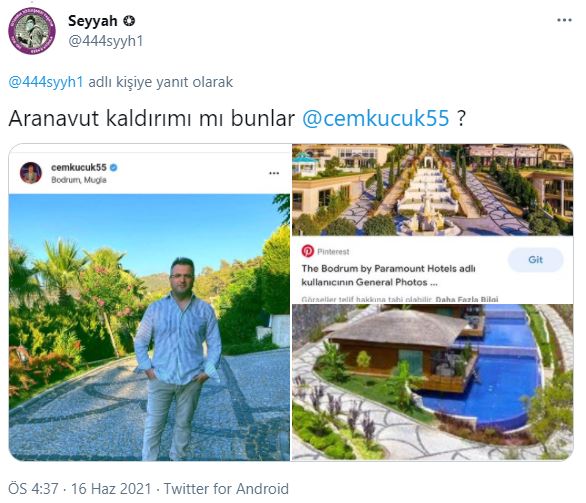Open the pool villa photo
The width and height of the screenshot is (586, 503).
tap(432, 382)
